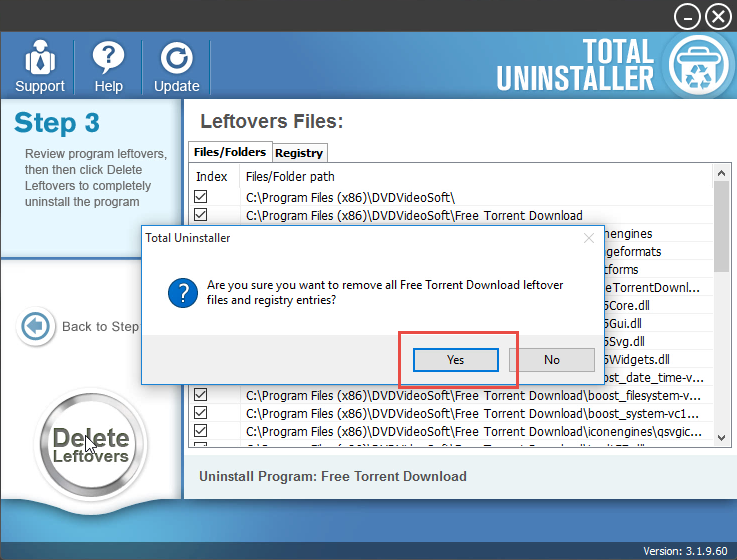Minimize the Total Uninstaller window
The height and width of the screenshot is (560, 737).
tap(687, 17)
